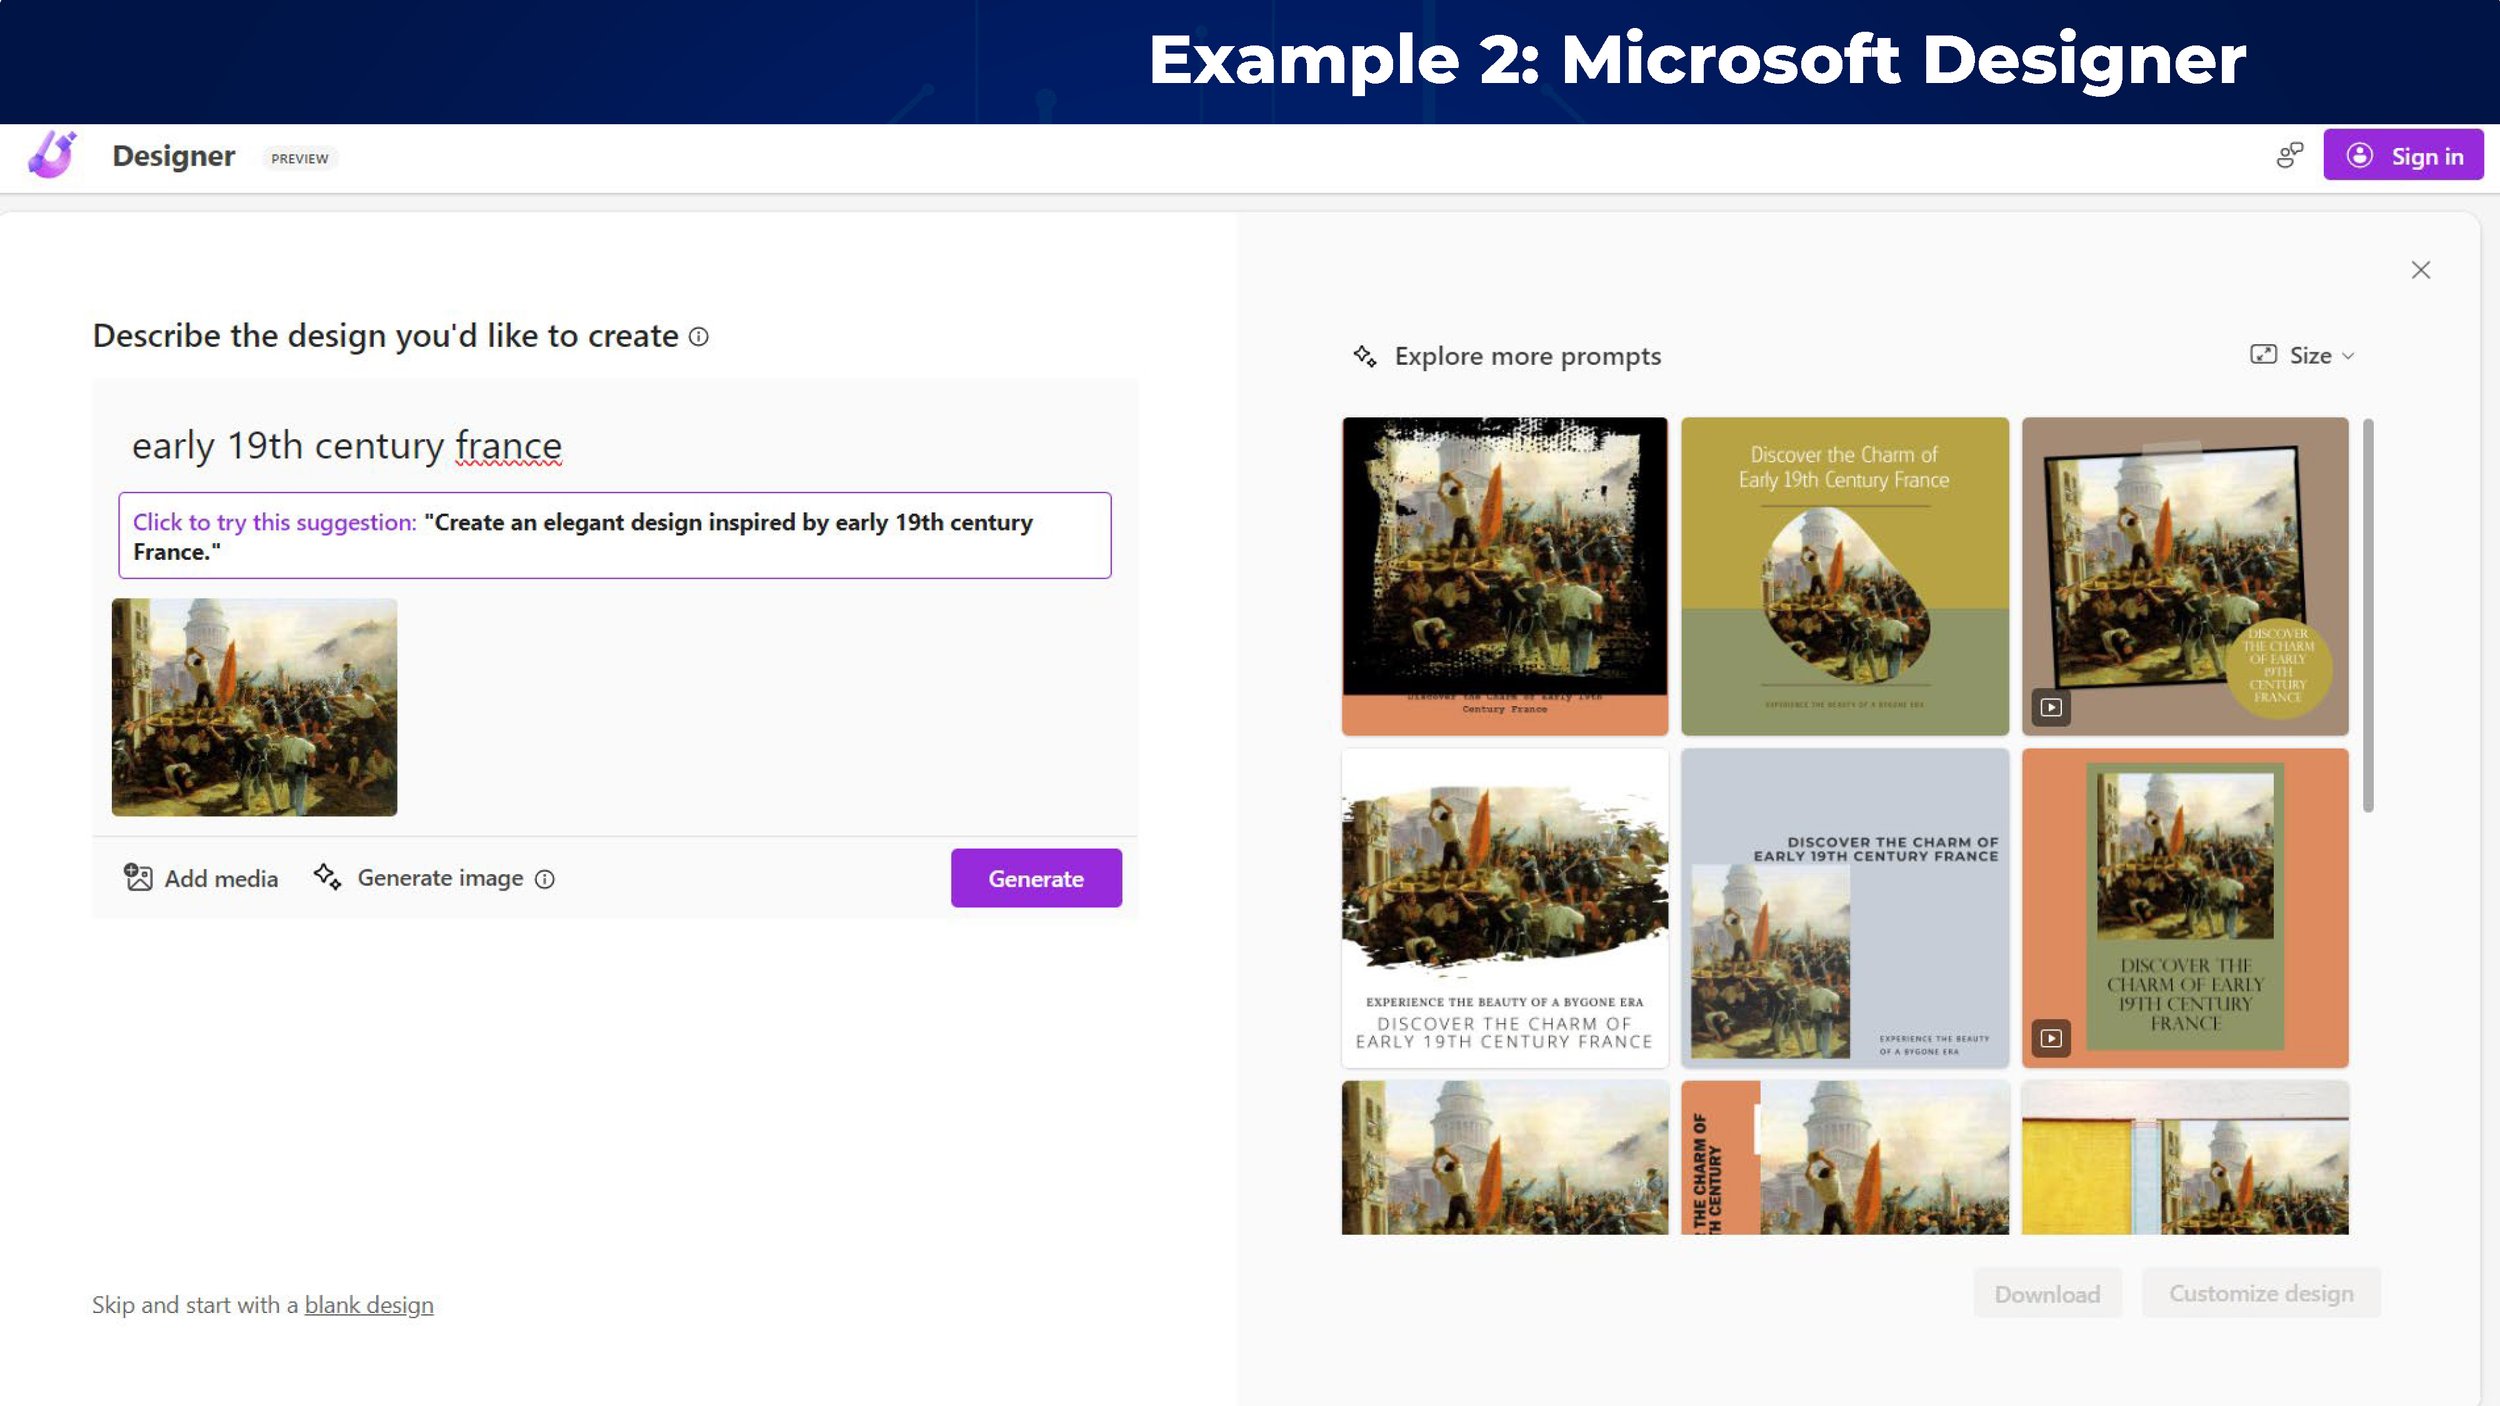Image resolution: width=2500 pixels, height=1406 pixels.
Task: Click the user avatar icon in Sign in
Action: click(x=2360, y=155)
